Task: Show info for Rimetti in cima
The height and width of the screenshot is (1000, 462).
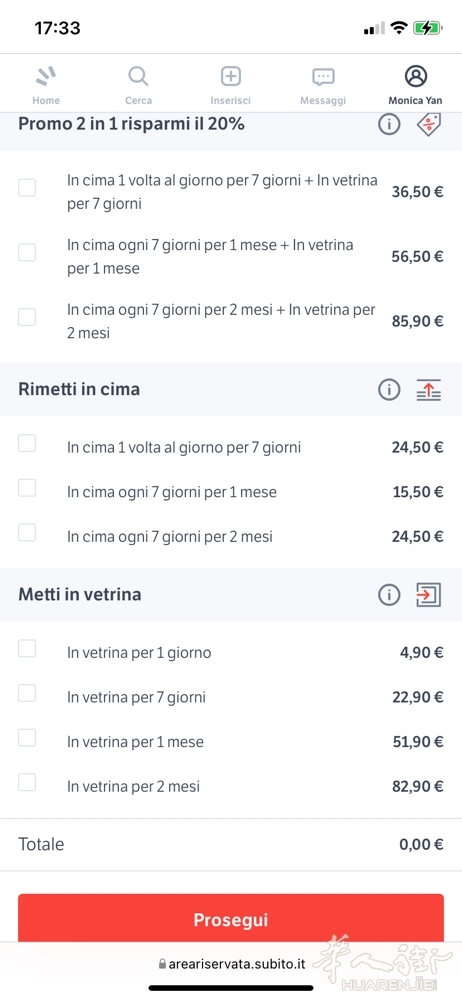Action: pyautogui.click(x=389, y=389)
